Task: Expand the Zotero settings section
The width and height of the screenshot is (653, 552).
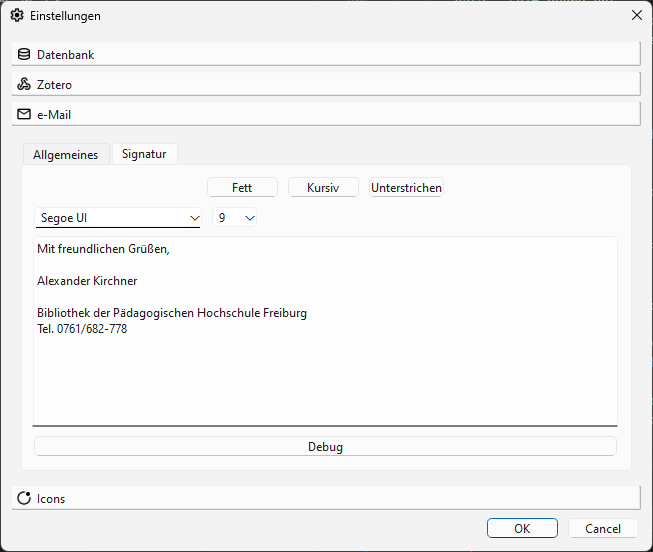Action: pyautogui.click(x=326, y=84)
